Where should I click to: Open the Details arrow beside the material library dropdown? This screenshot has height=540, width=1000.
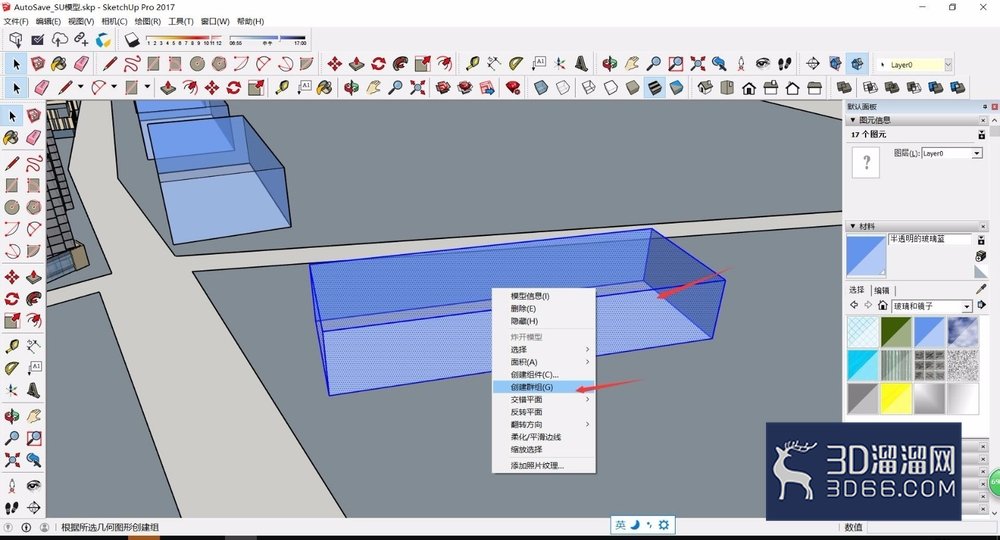(x=982, y=306)
